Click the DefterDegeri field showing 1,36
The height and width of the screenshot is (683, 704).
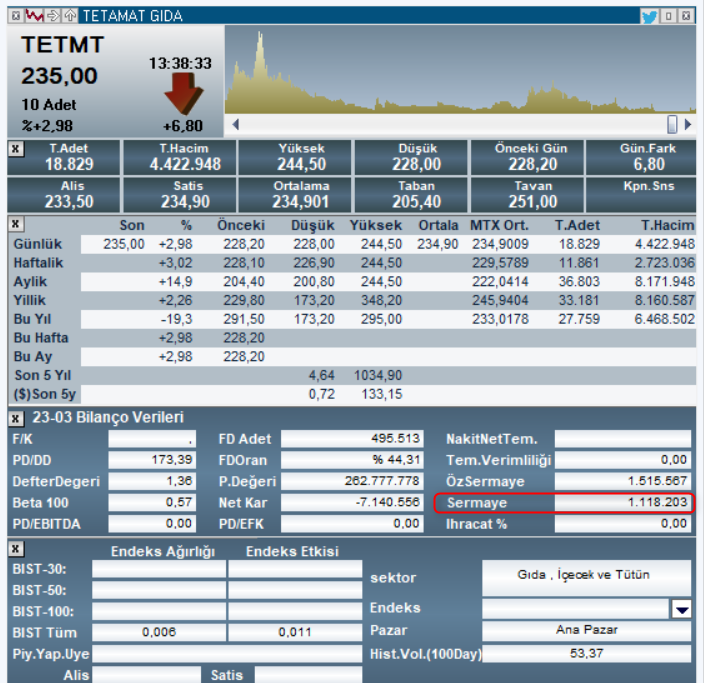pyautogui.click(x=152, y=481)
